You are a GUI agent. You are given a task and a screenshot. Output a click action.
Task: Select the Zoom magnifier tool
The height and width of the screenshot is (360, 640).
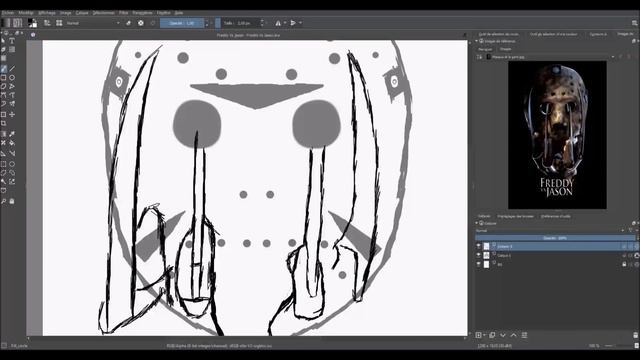(3, 201)
